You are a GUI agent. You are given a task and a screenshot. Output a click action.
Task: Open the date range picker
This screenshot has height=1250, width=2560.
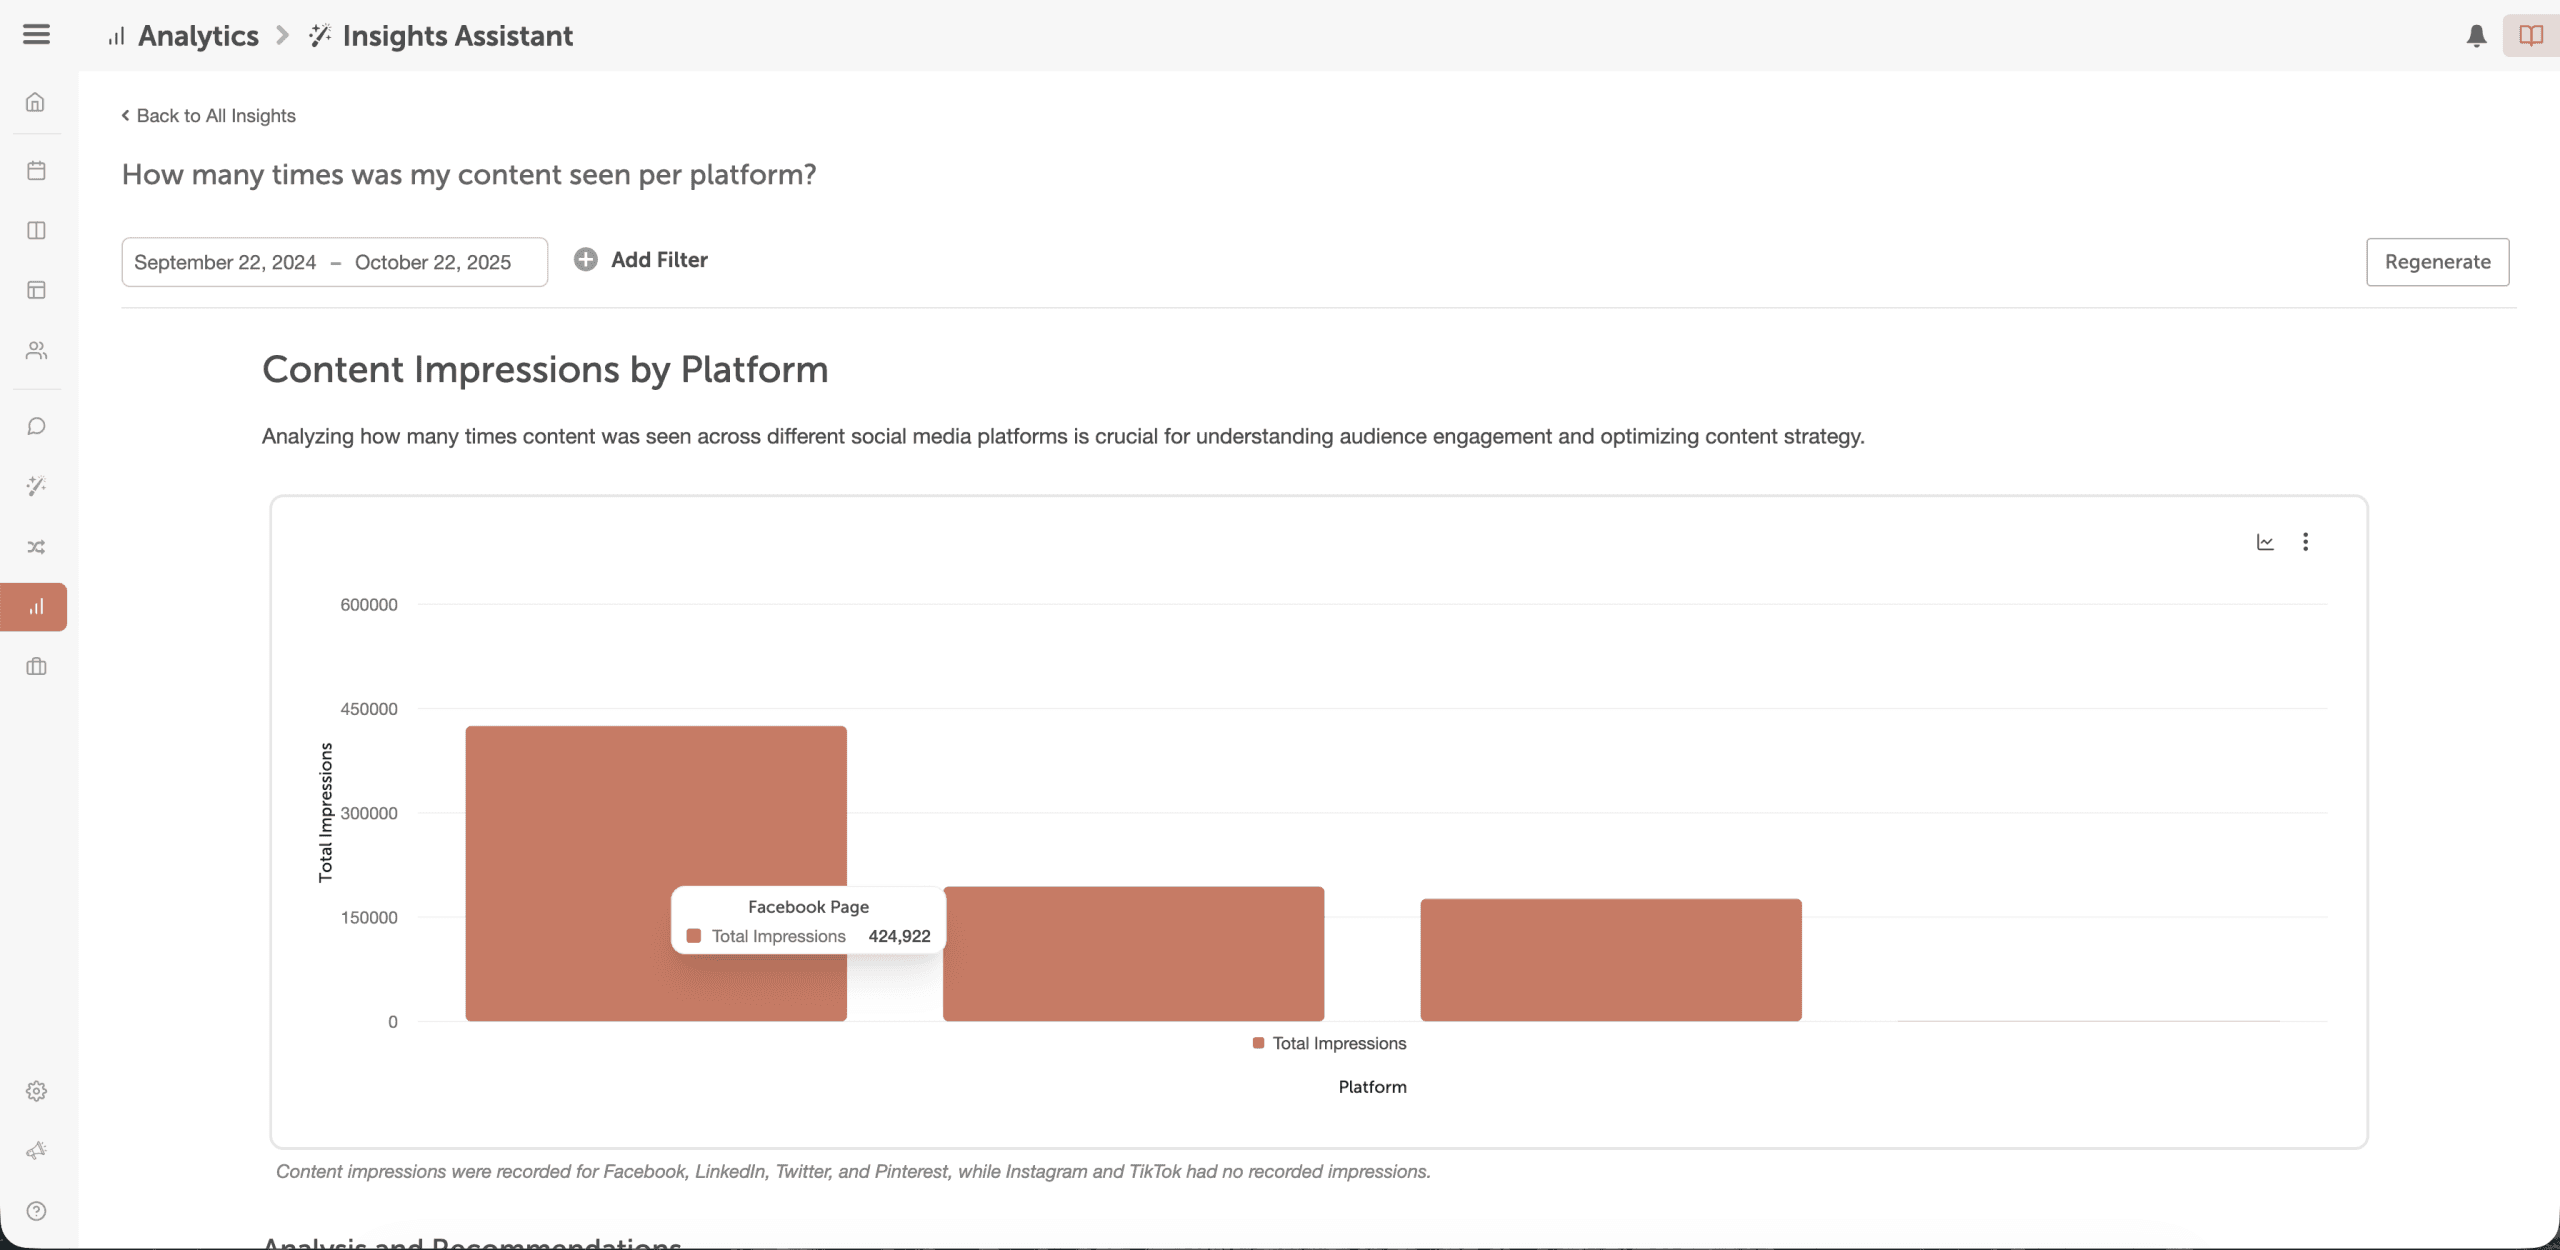pyautogui.click(x=334, y=262)
